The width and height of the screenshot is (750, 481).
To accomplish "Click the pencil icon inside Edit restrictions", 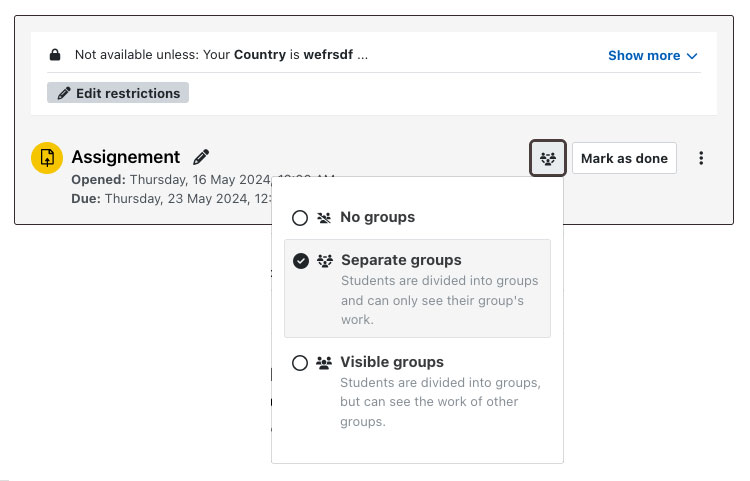I will pyautogui.click(x=64, y=93).
